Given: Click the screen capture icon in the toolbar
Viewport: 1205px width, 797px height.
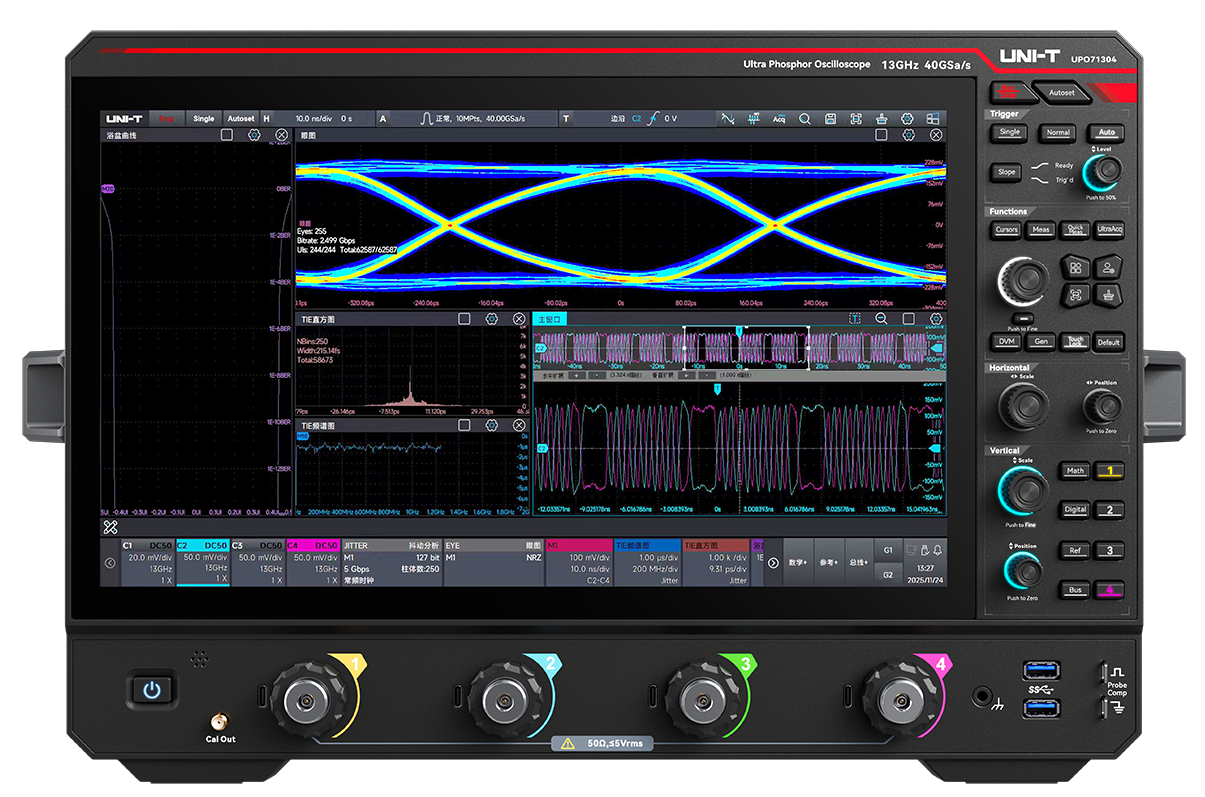Looking at the screenshot, I should point(856,119).
